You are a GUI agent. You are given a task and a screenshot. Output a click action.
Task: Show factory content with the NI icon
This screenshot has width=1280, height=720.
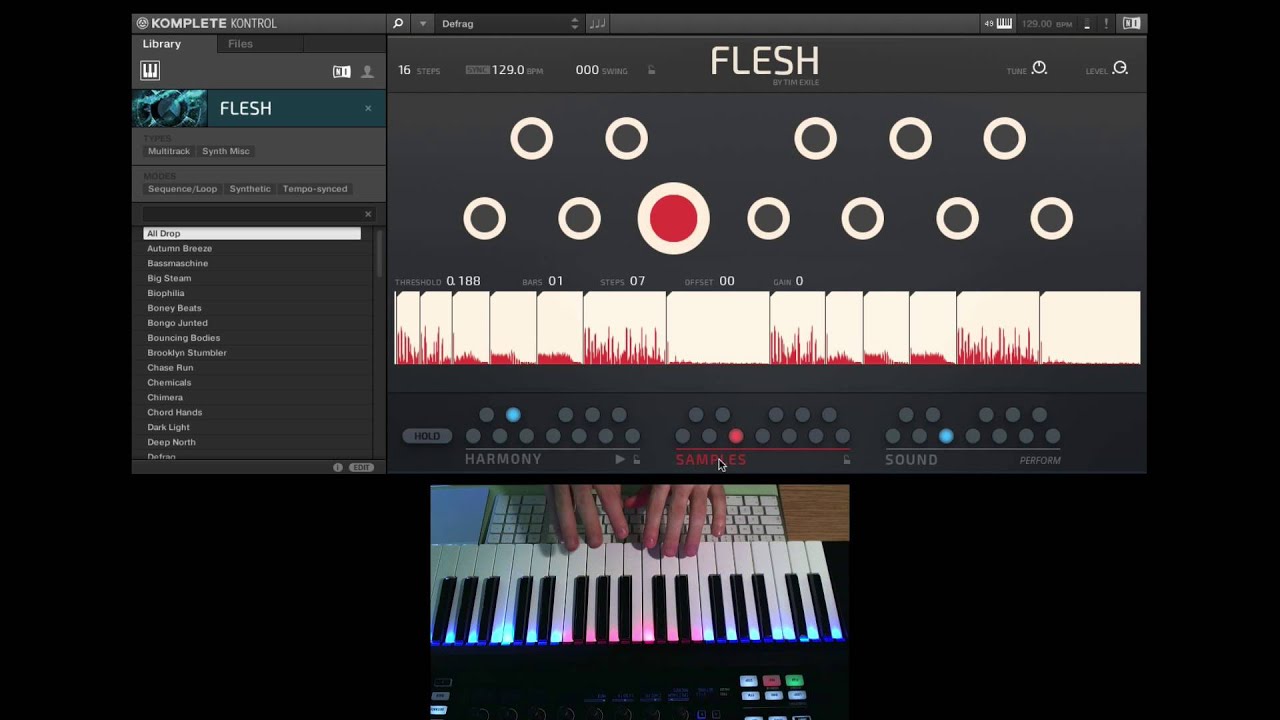pos(341,71)
